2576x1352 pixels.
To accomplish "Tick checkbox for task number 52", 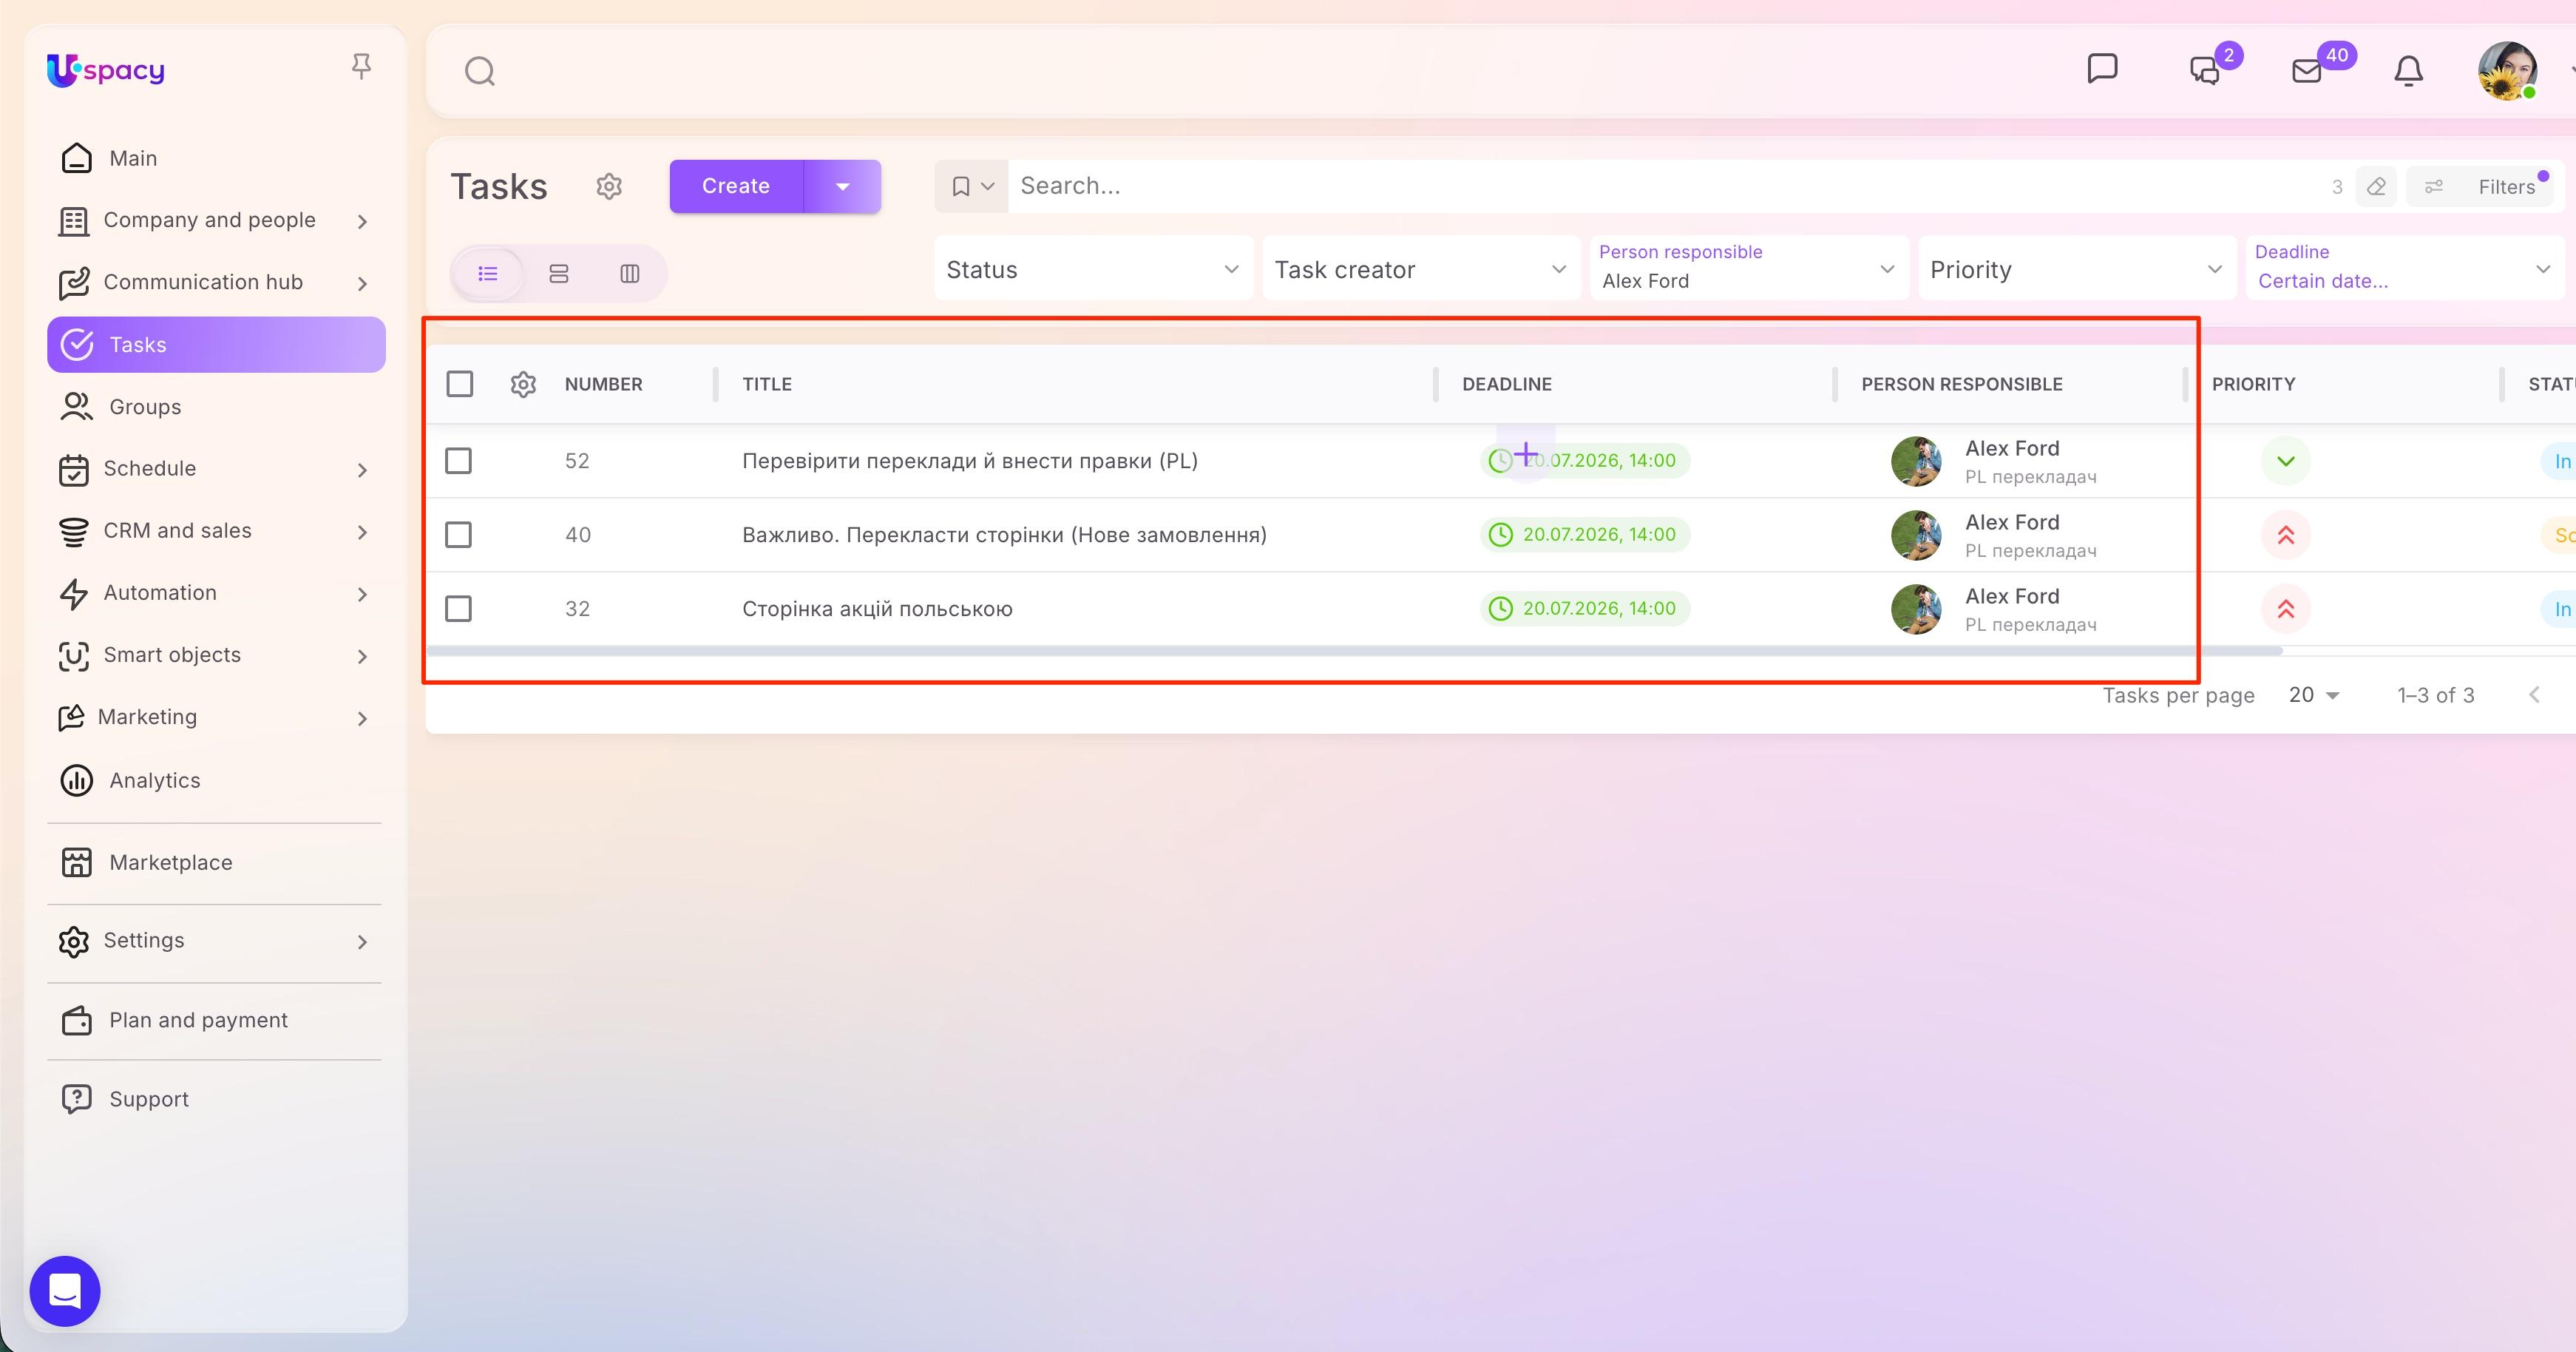I will 458,460.
